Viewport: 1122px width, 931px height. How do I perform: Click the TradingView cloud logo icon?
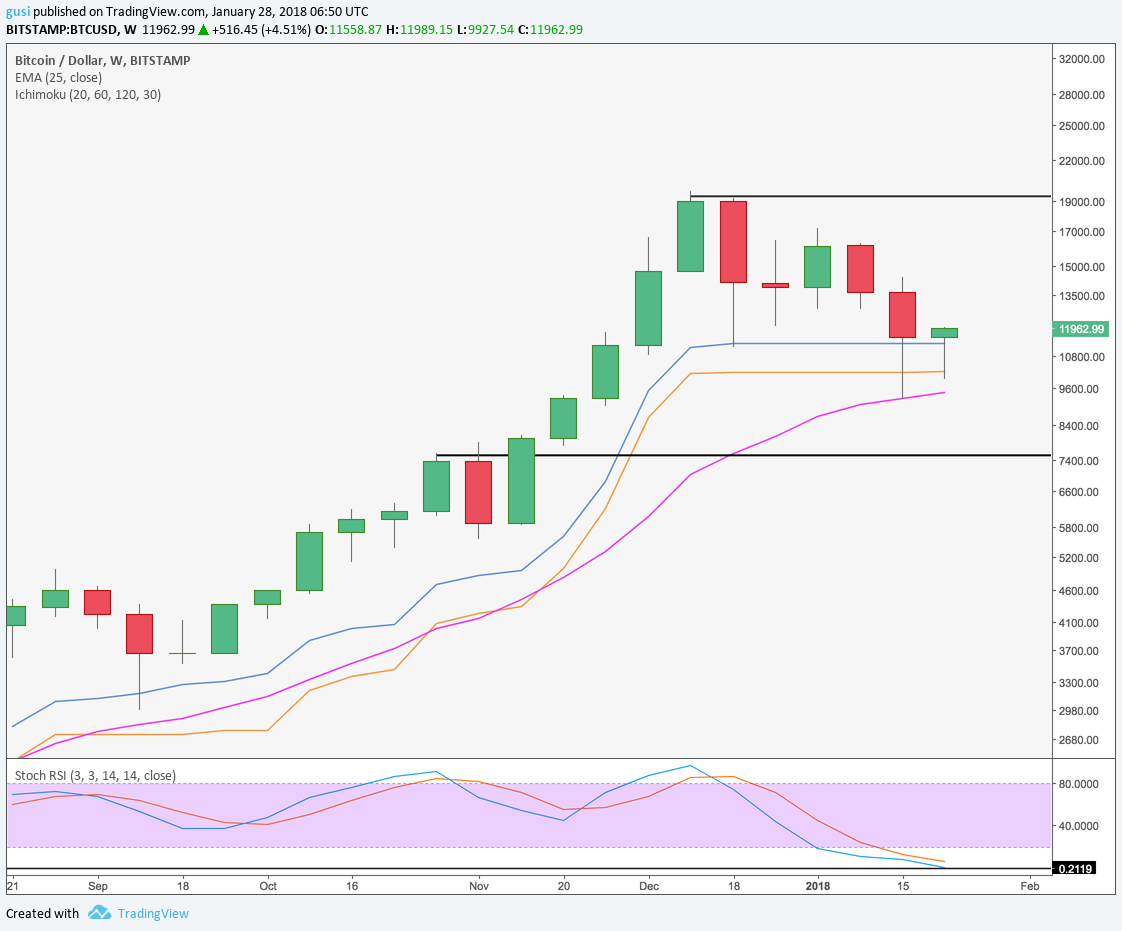99,913
